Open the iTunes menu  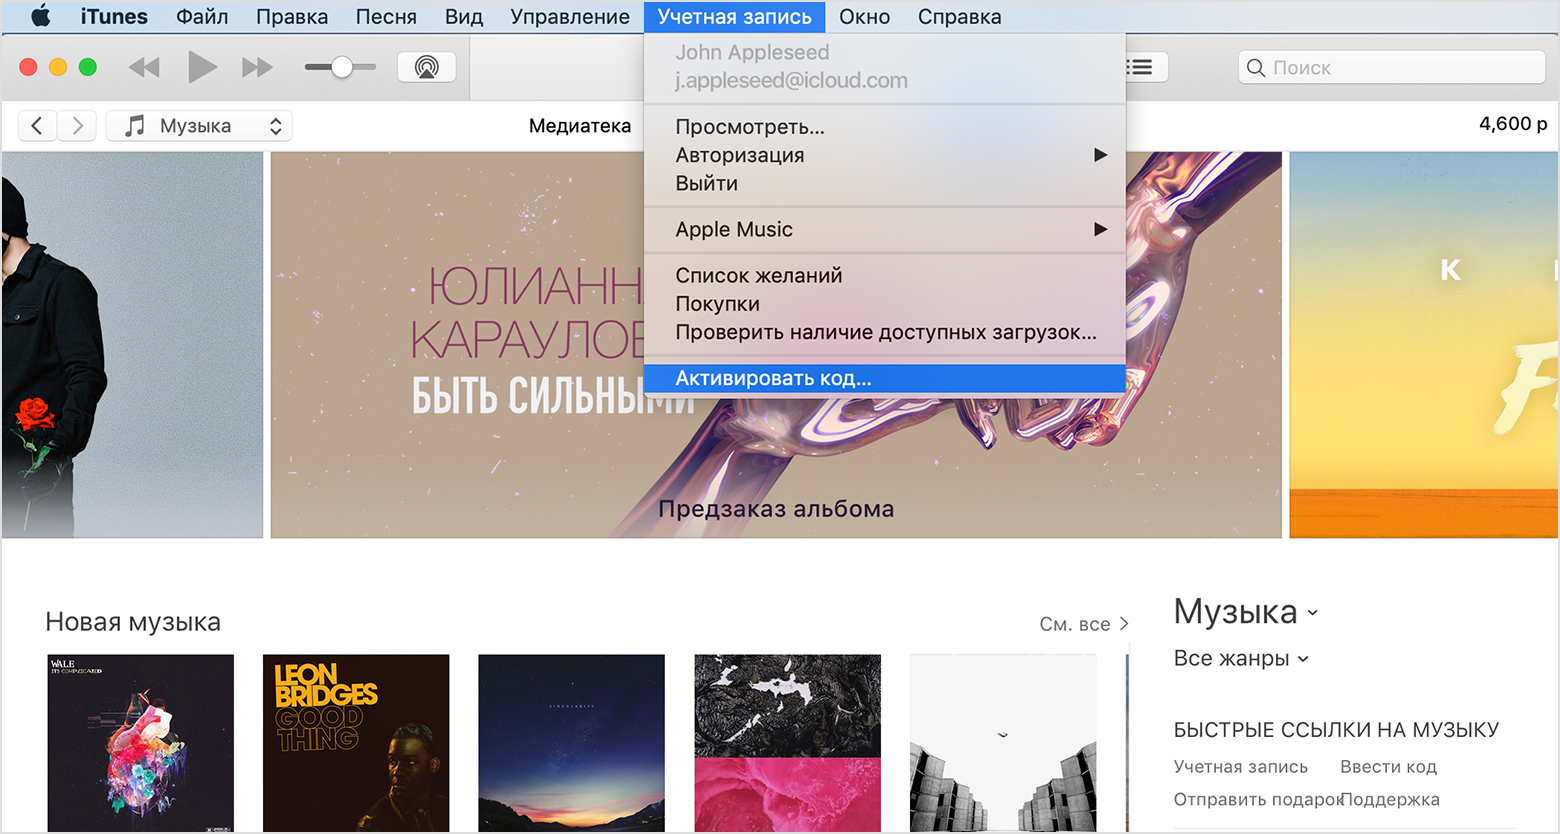click(114, 16)
